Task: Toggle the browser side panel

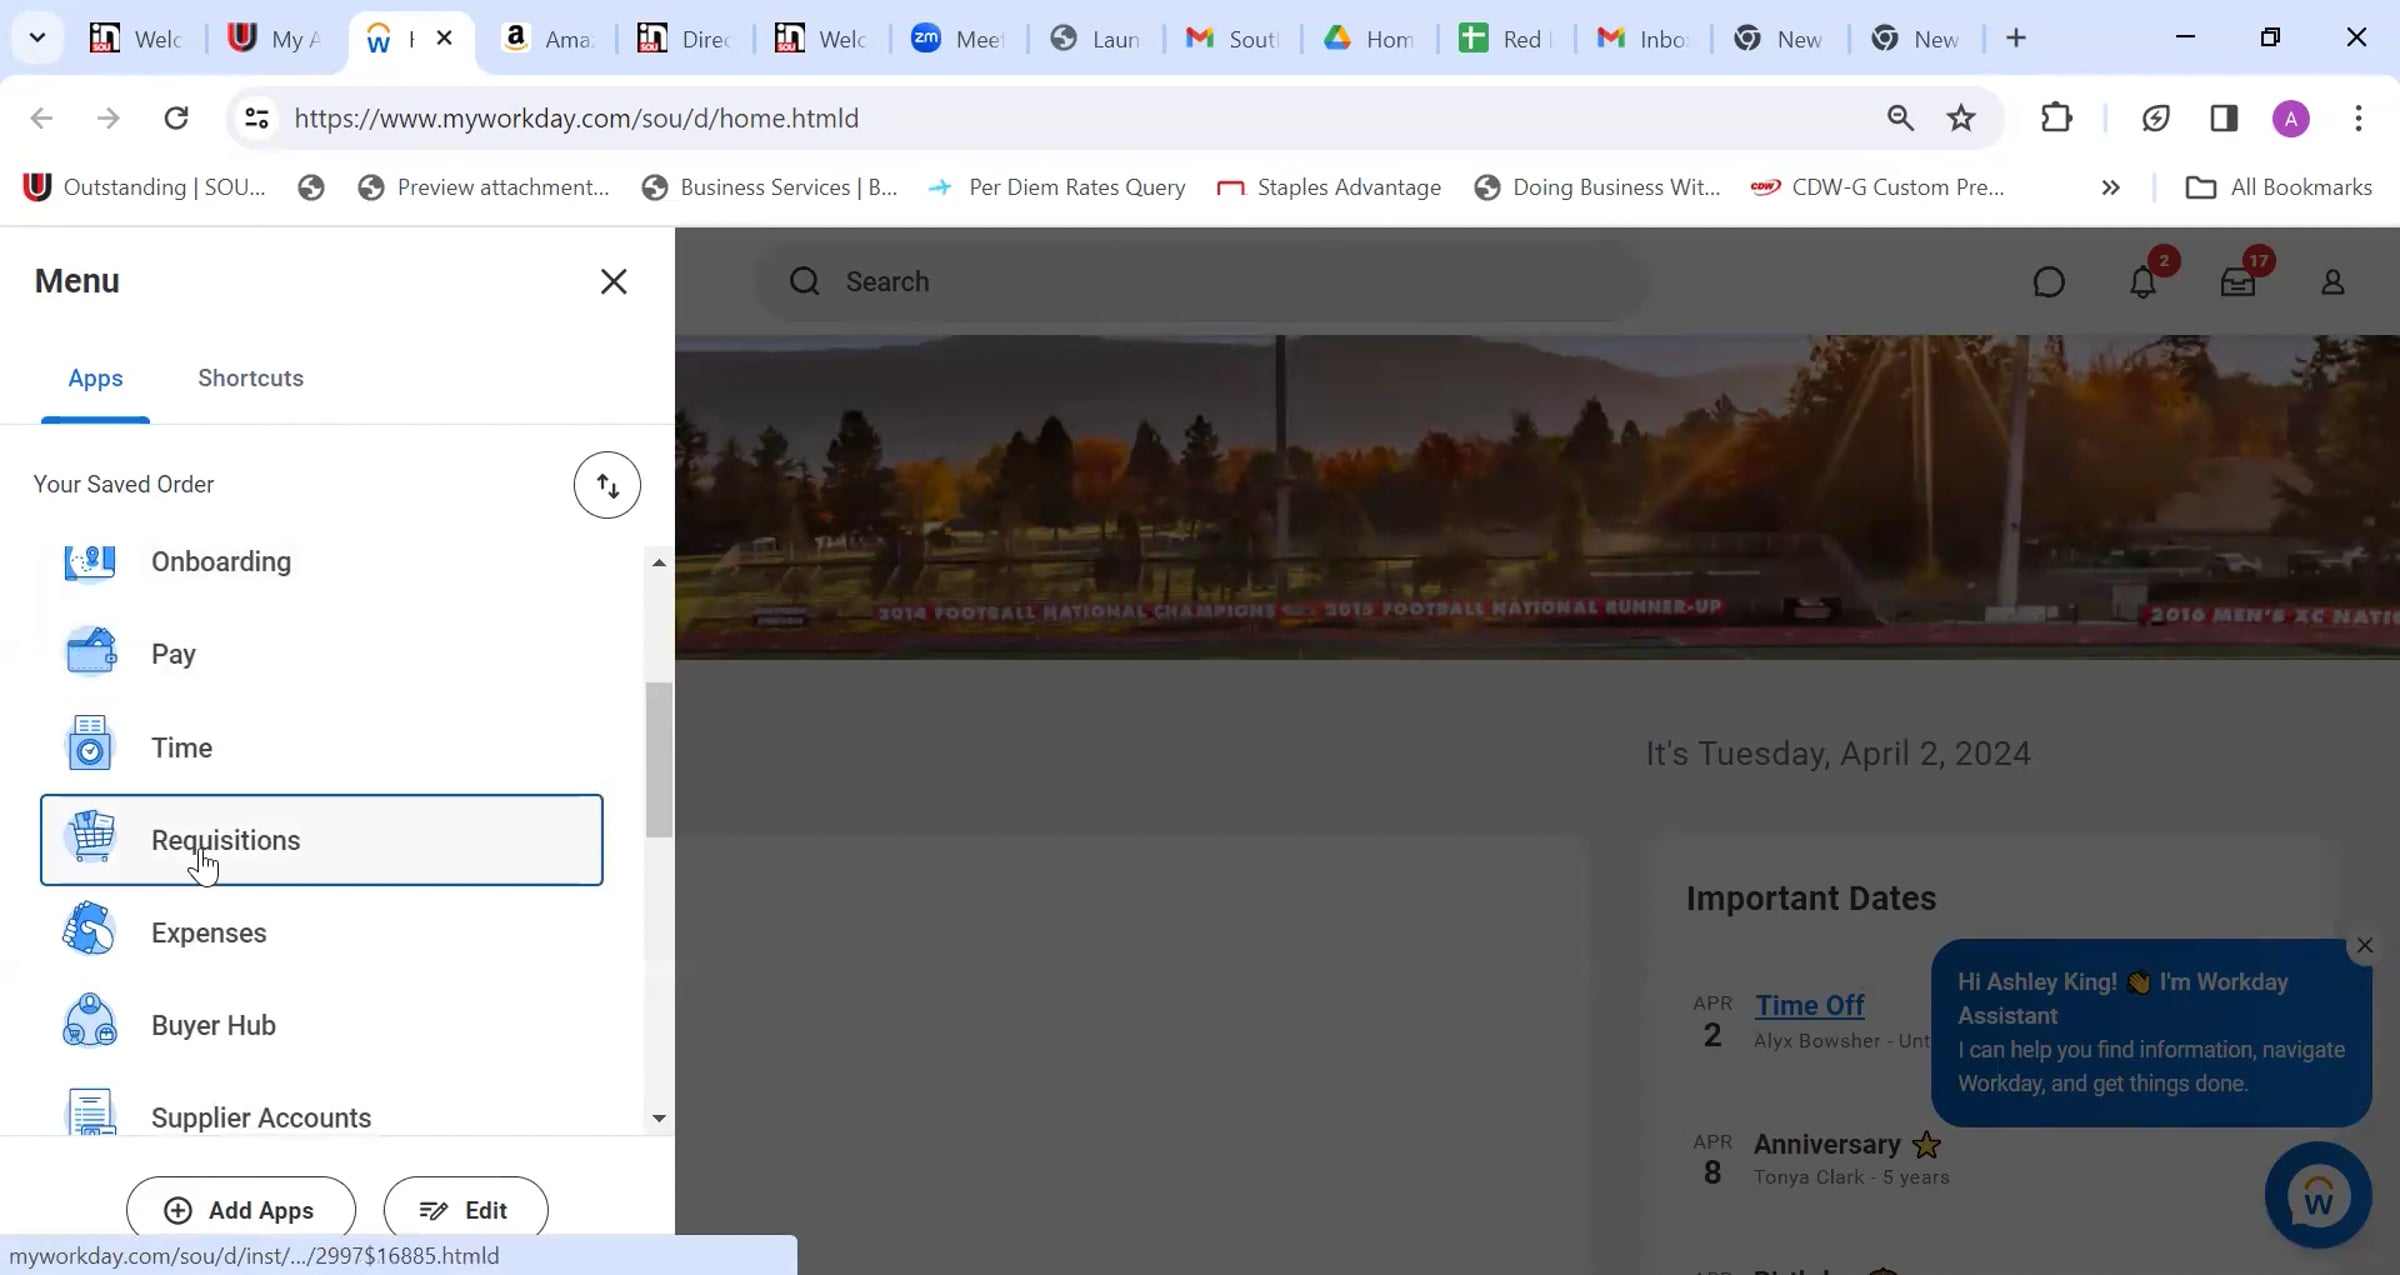Action: tap(2223, 118)
